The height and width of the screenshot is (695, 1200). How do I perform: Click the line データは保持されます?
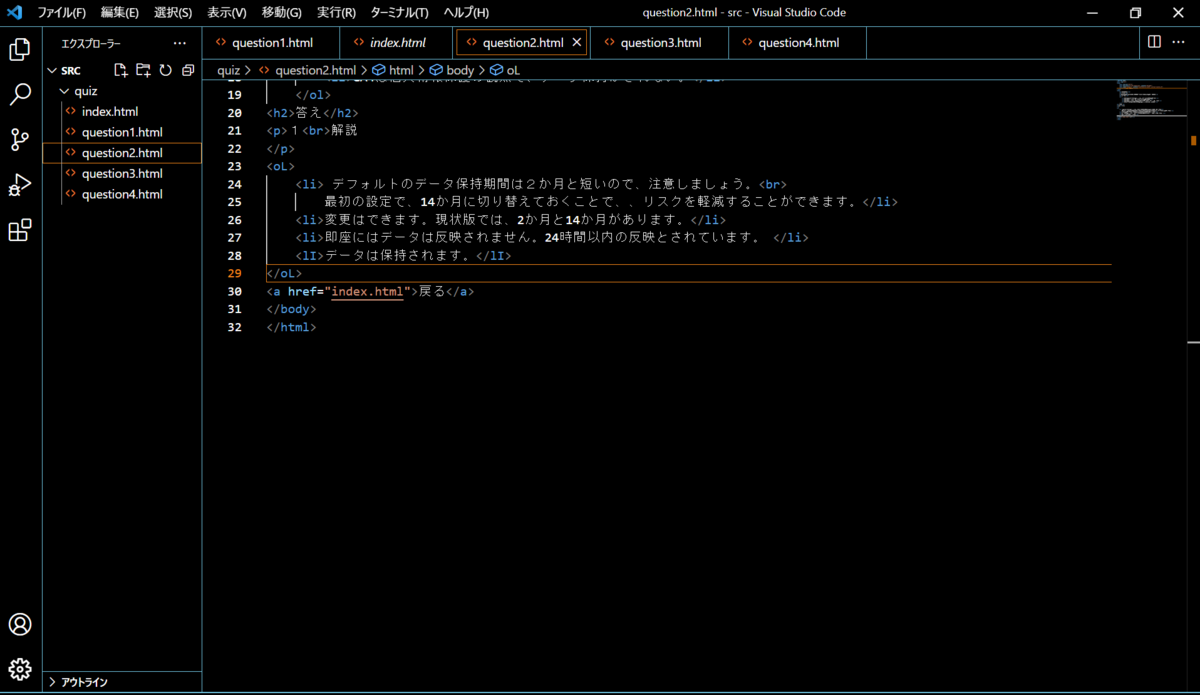pos(403,255)
